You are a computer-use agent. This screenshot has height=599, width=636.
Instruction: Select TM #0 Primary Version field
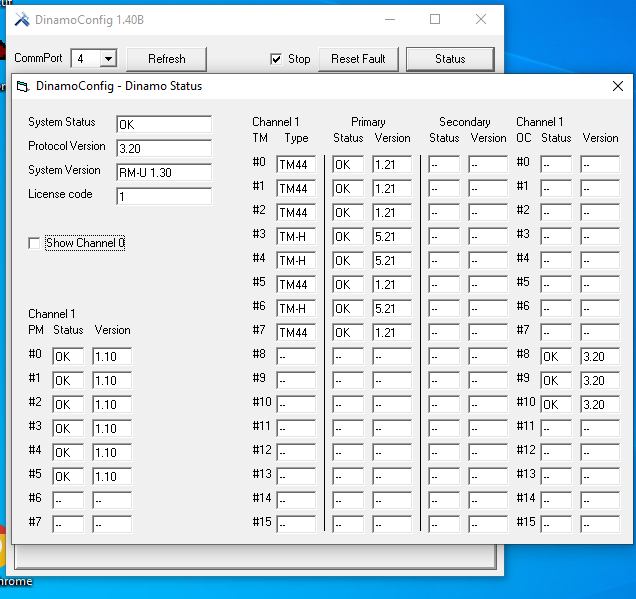(392, 165)
